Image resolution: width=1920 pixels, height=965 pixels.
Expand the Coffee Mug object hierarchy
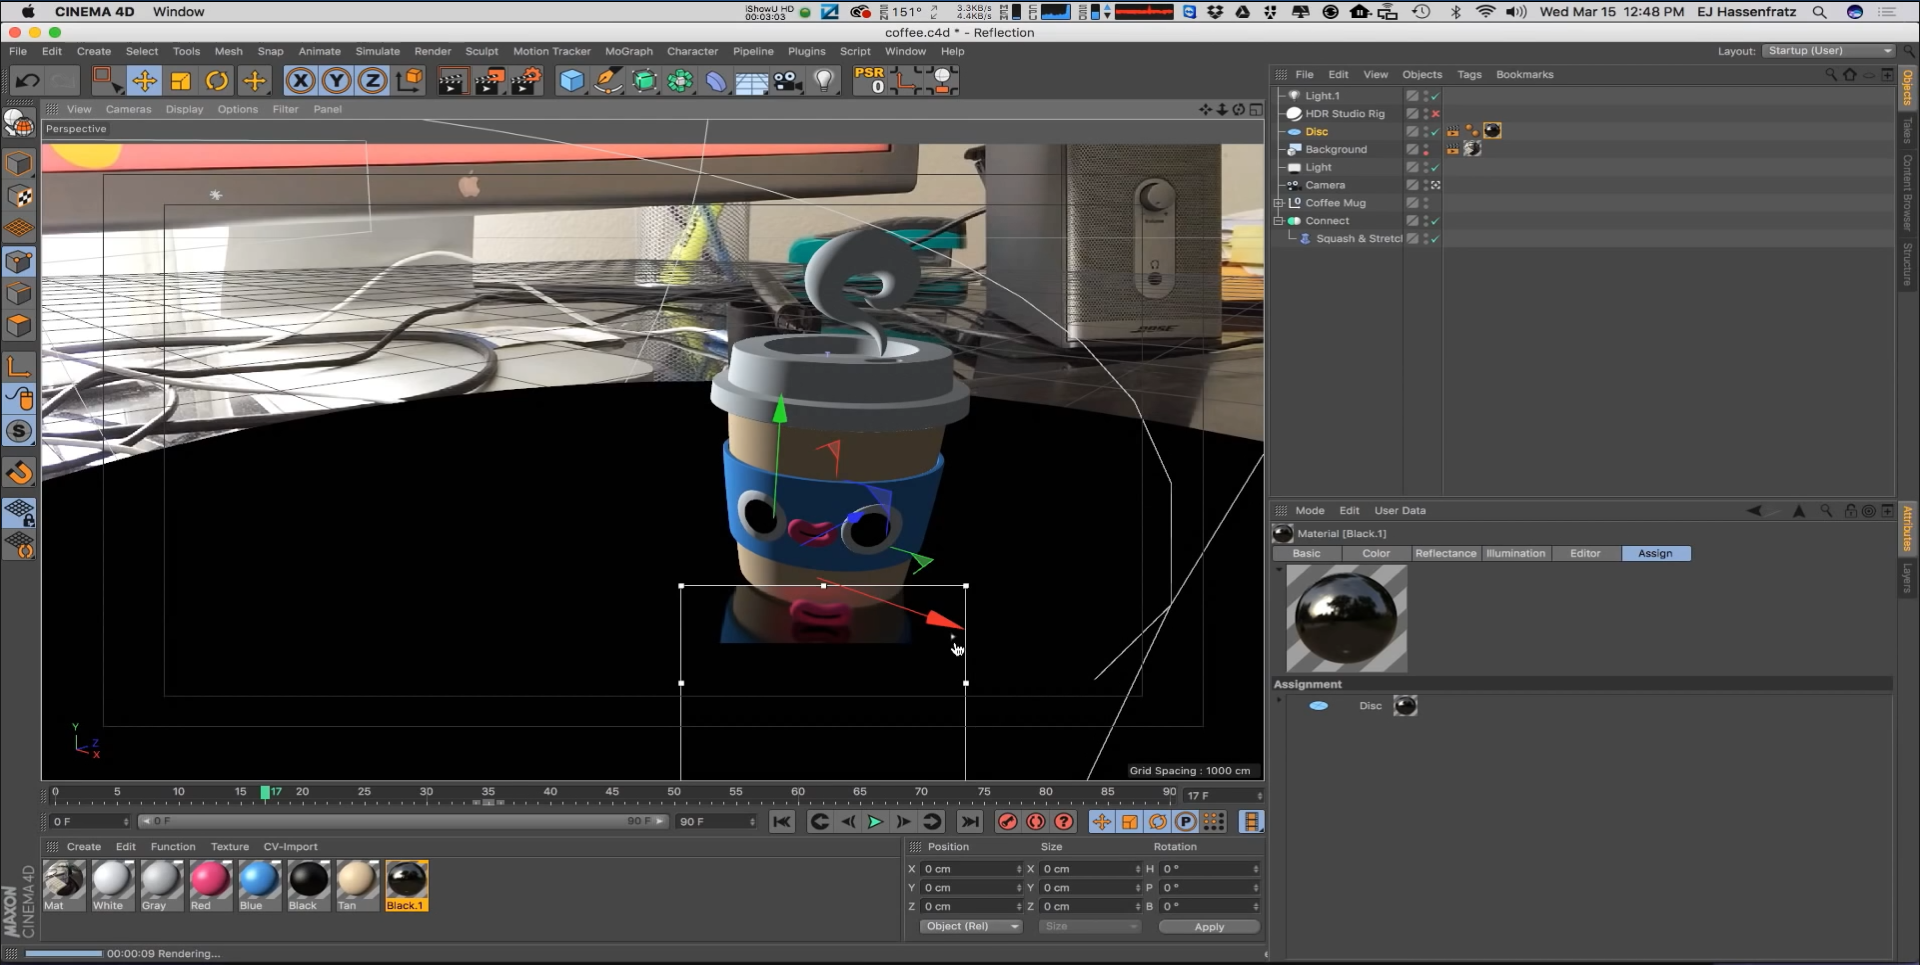[1278, 203]
